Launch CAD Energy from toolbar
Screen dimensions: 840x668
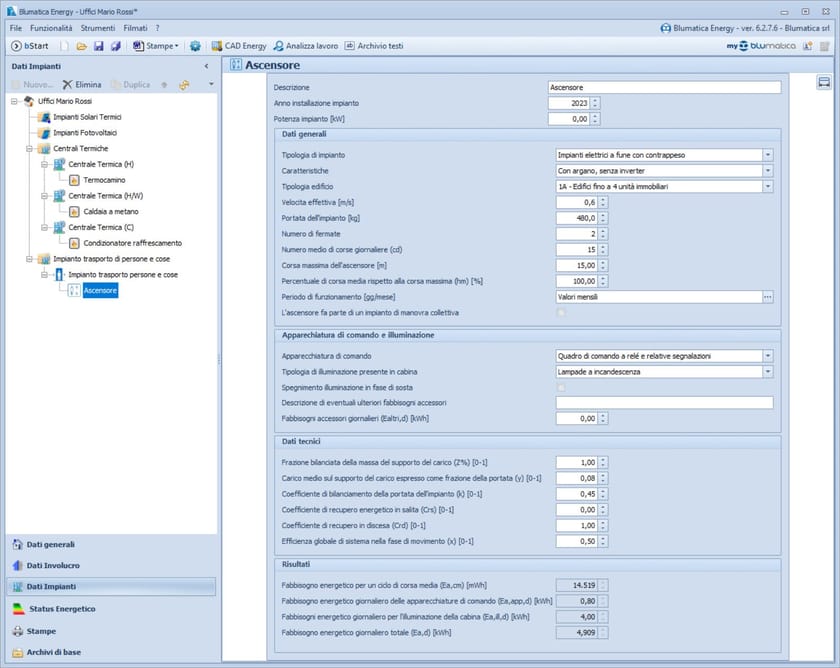(x=238, y=46)
